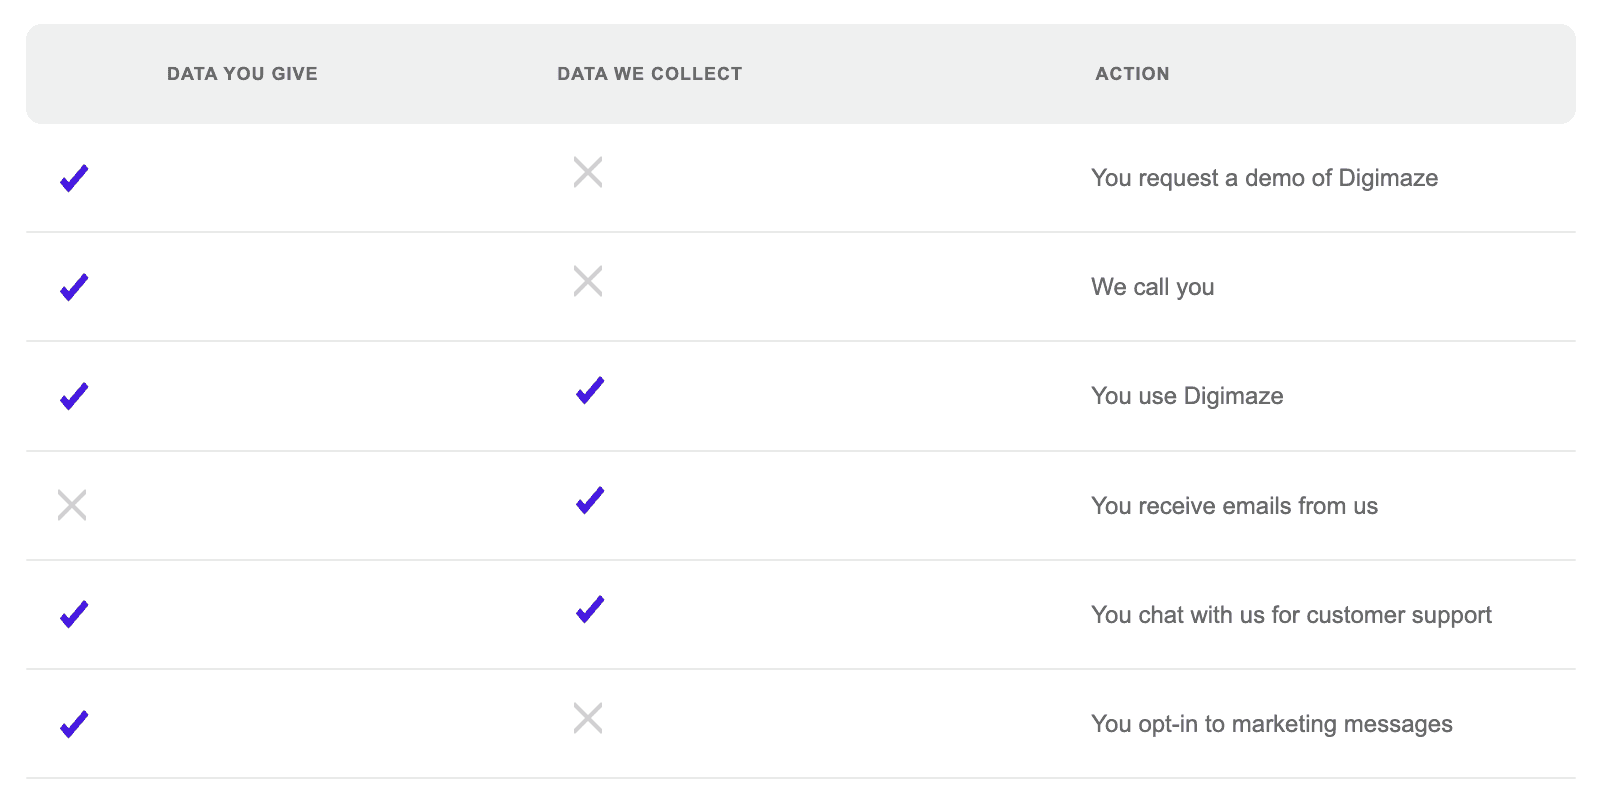Select the You receive emails from us text

(1234, 506)
